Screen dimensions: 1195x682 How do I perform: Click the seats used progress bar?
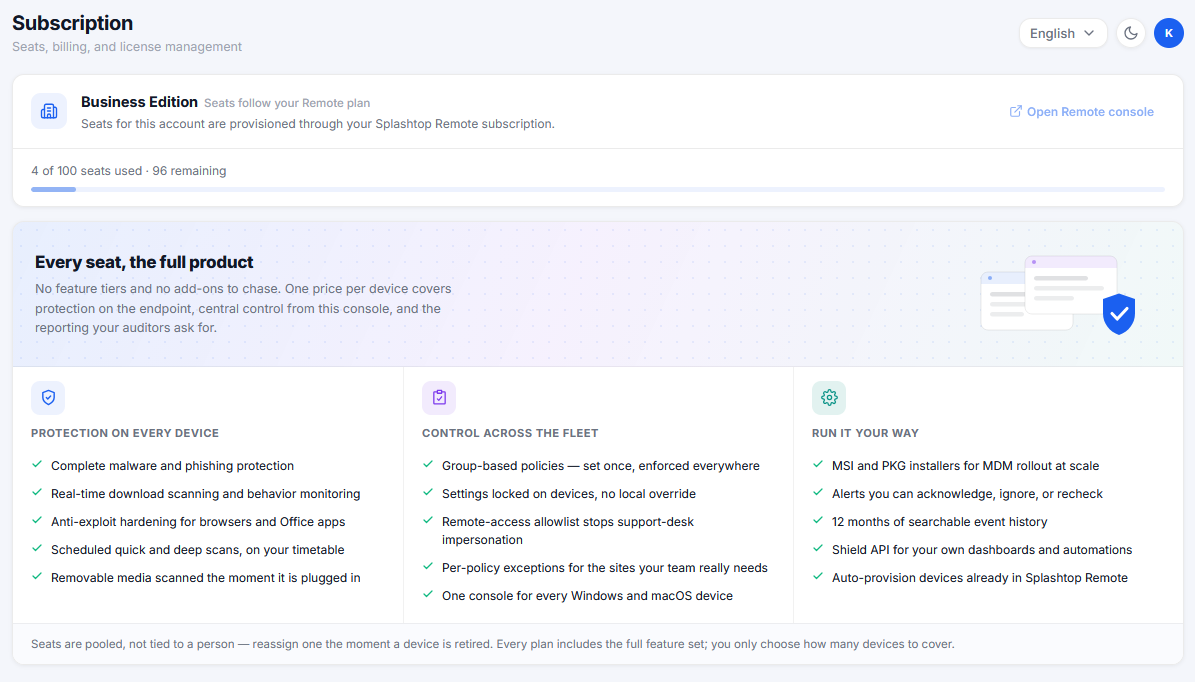point(598,189)
